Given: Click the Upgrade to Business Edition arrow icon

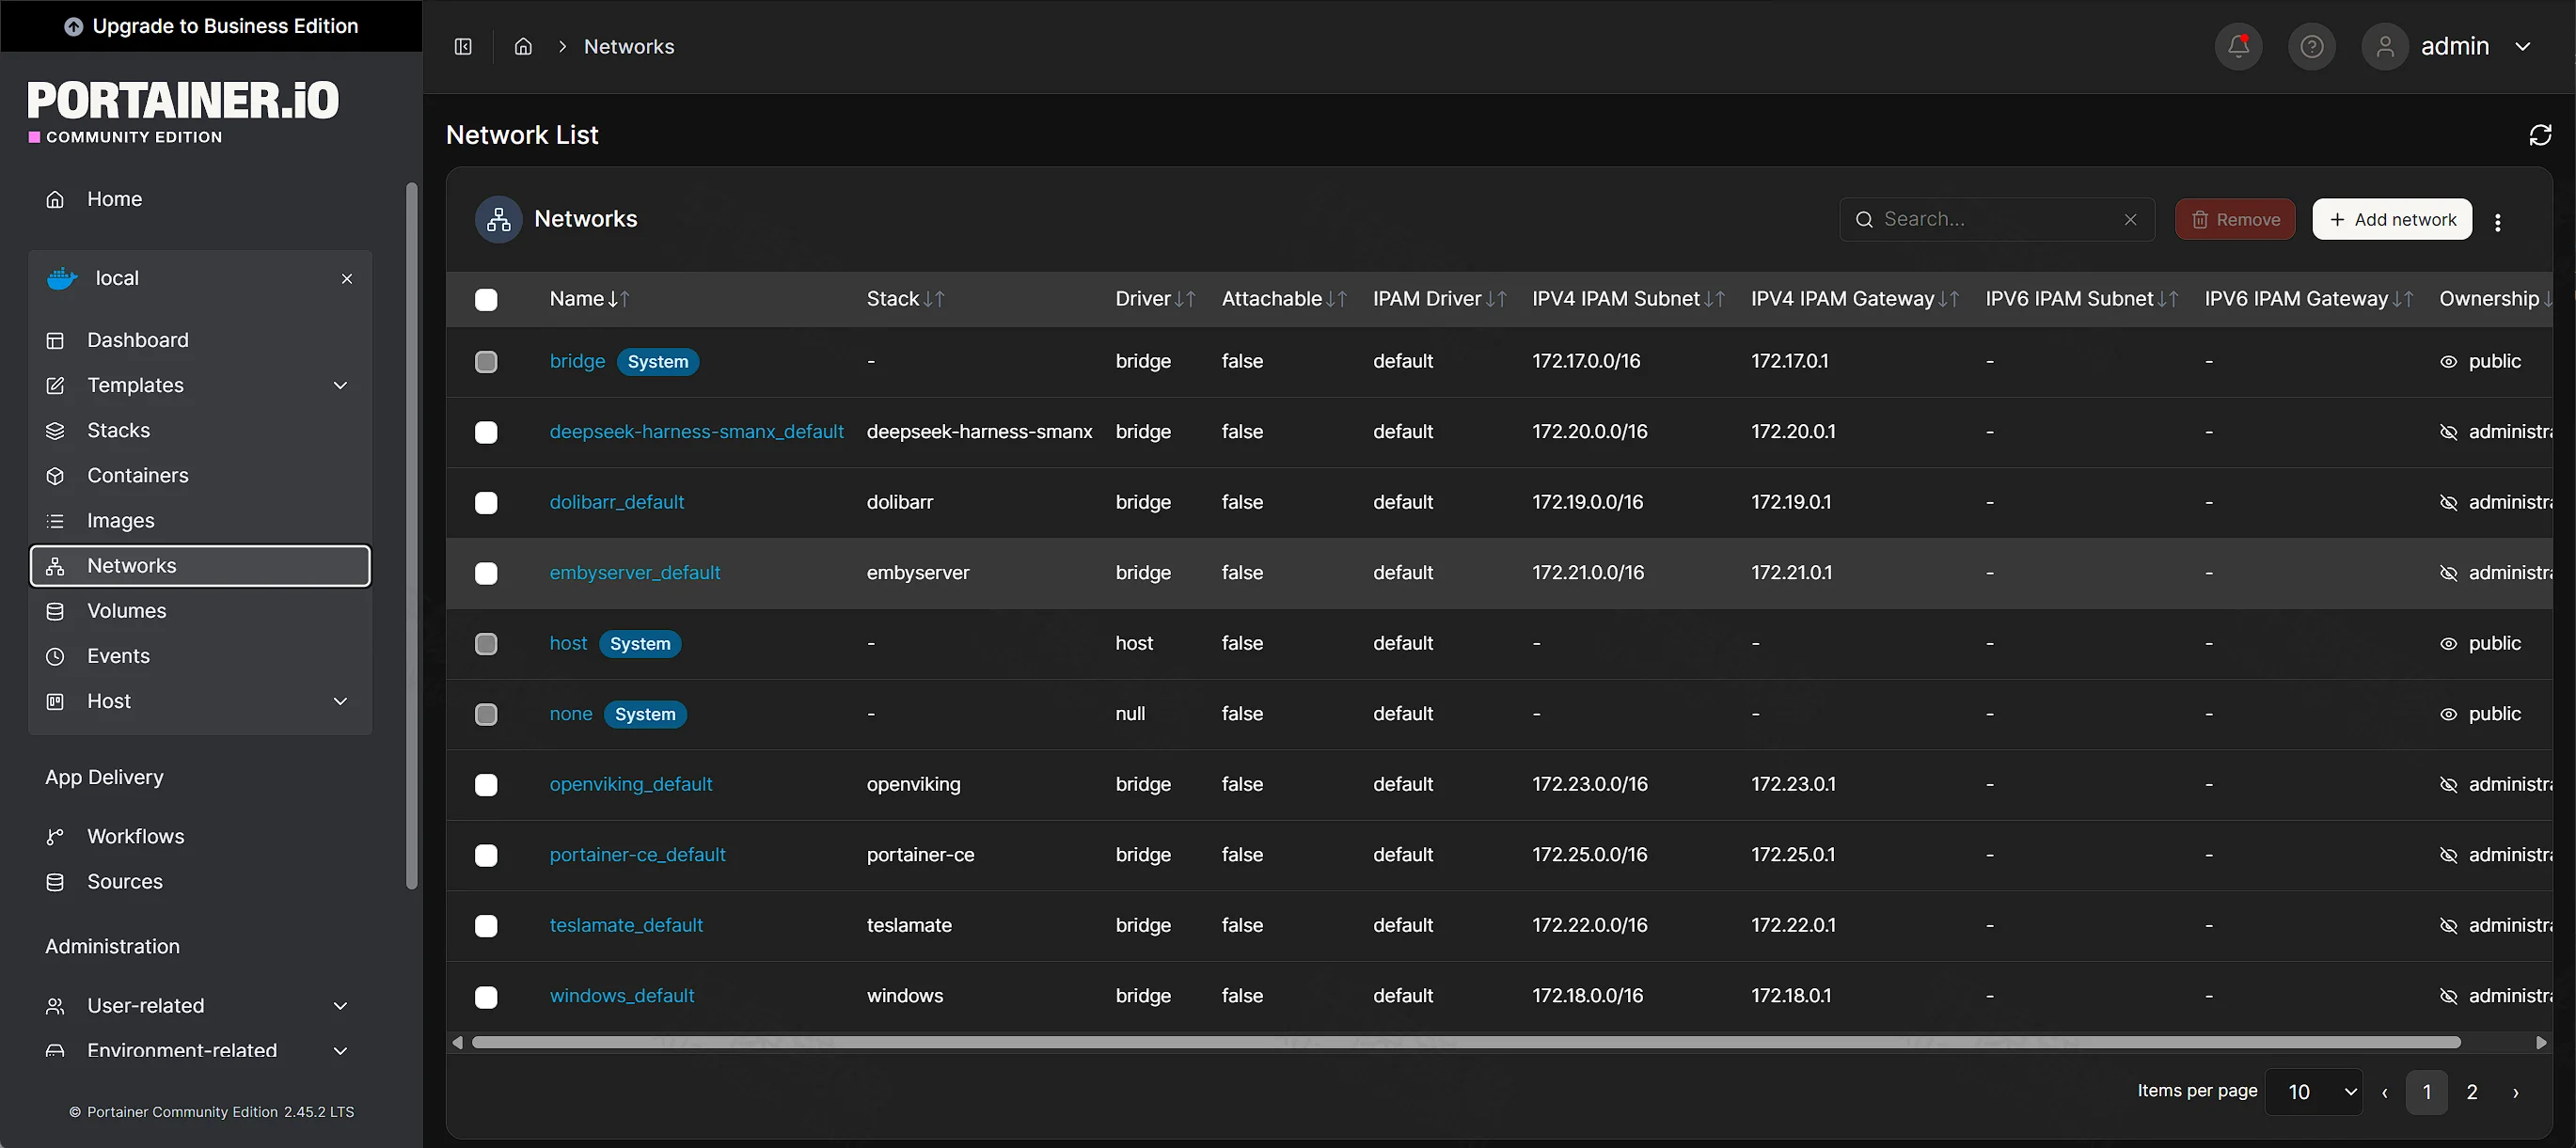Looking at the screenshot, I should pos(74,27).
